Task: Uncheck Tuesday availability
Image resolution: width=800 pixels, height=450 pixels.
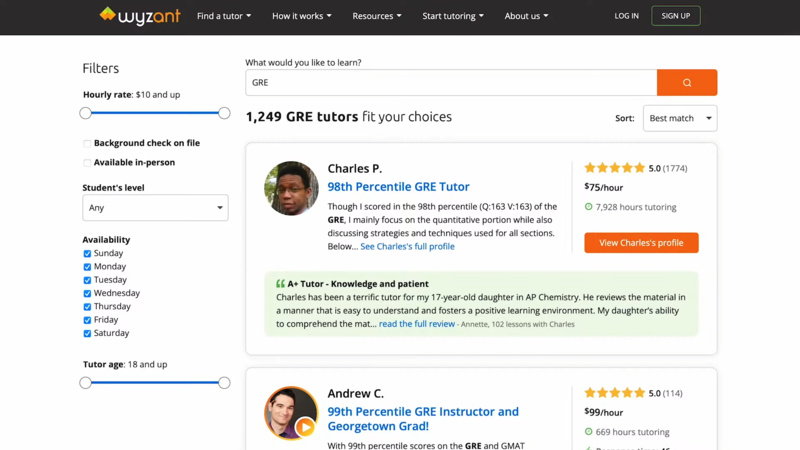Action: click(x=87, y=280)
